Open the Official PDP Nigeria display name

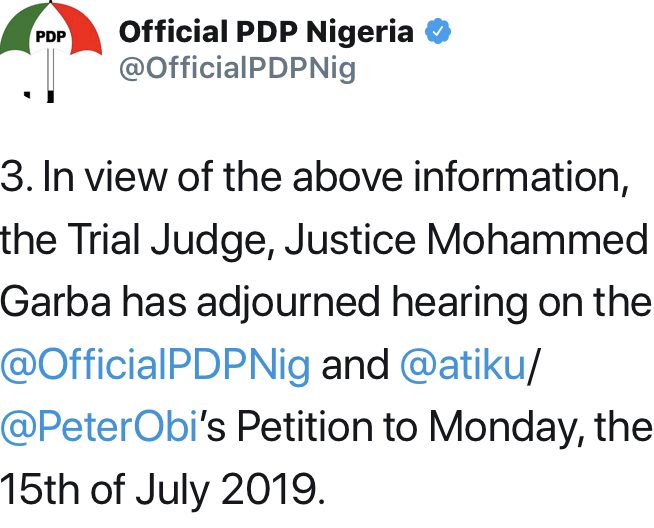266,32
